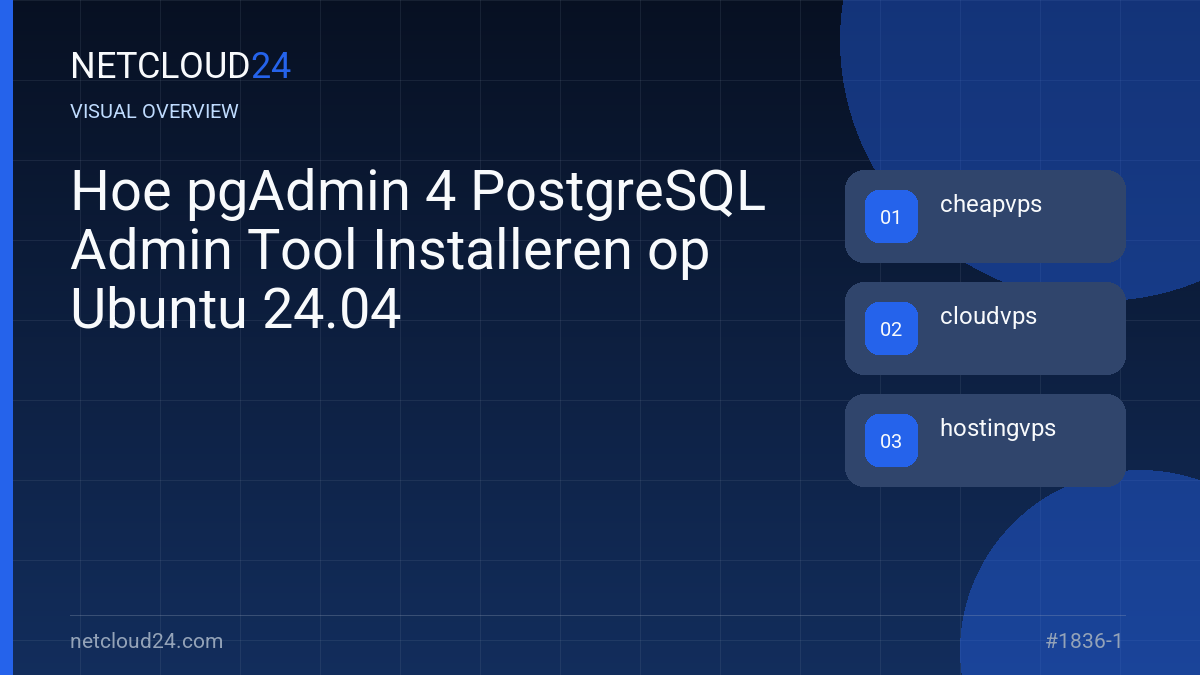Open the cloudvps card
Image resolution: width=1200 pixels, height=675 pixels.
(985, 328)
